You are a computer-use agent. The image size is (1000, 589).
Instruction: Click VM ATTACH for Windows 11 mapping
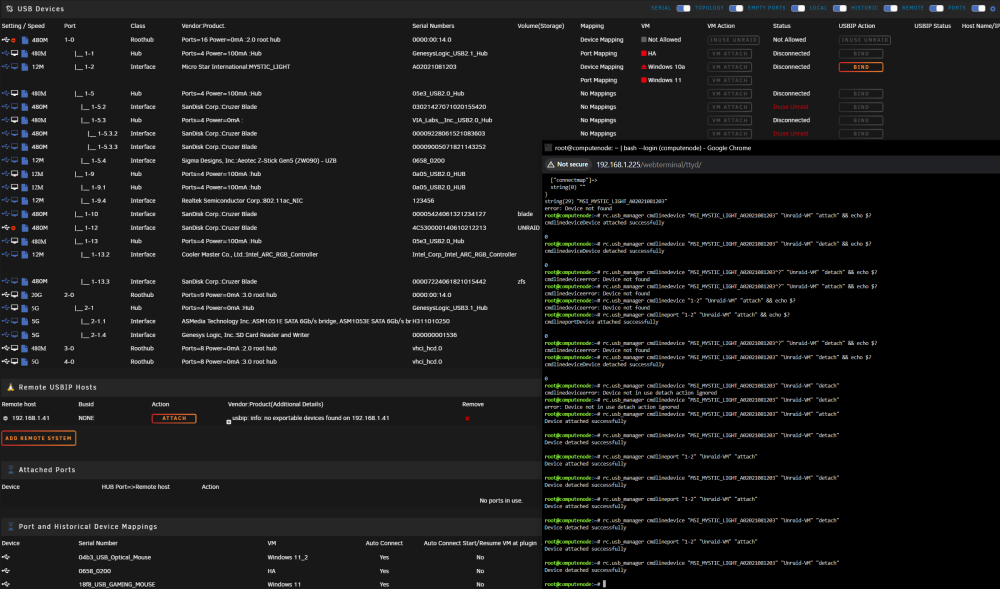click(x=730, y=80)
